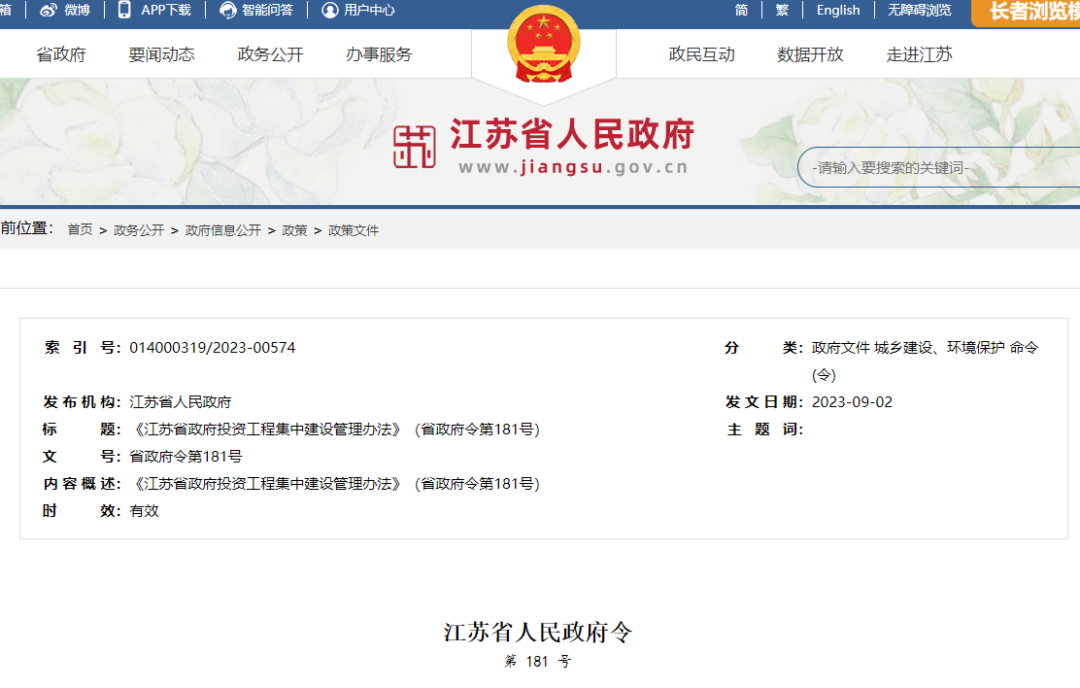Open the 办事服务 section
The width and height of the screenshot is (1080, 688).
[380, 55]
